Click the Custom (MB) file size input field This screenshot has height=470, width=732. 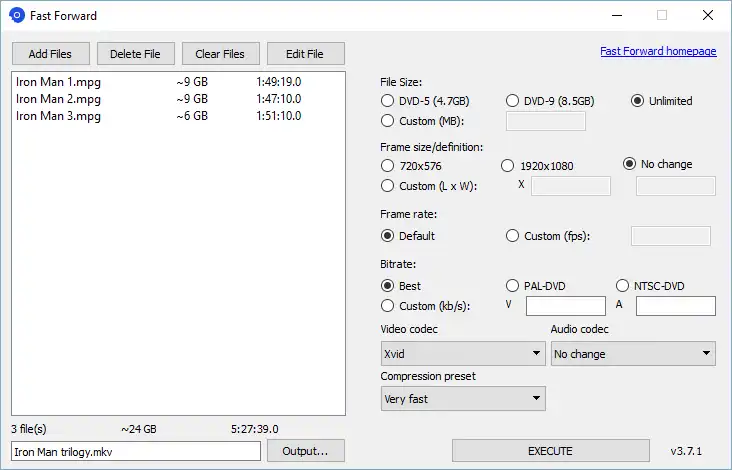[546, 121]
